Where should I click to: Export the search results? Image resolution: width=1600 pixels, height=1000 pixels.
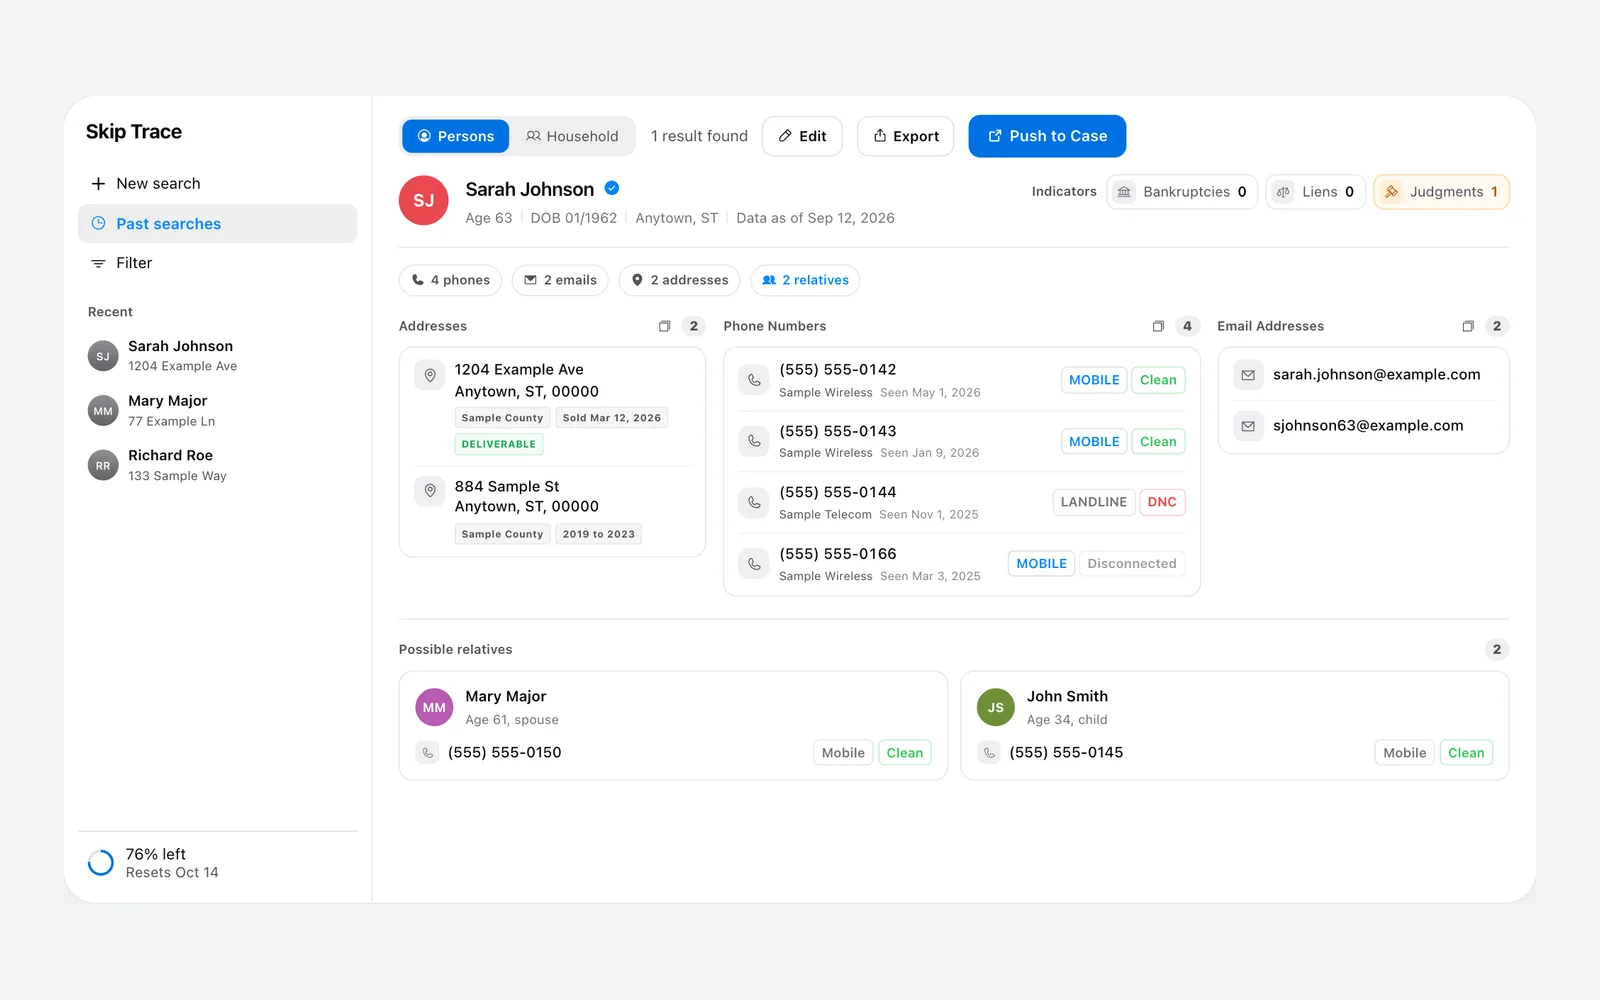(906, 136)
